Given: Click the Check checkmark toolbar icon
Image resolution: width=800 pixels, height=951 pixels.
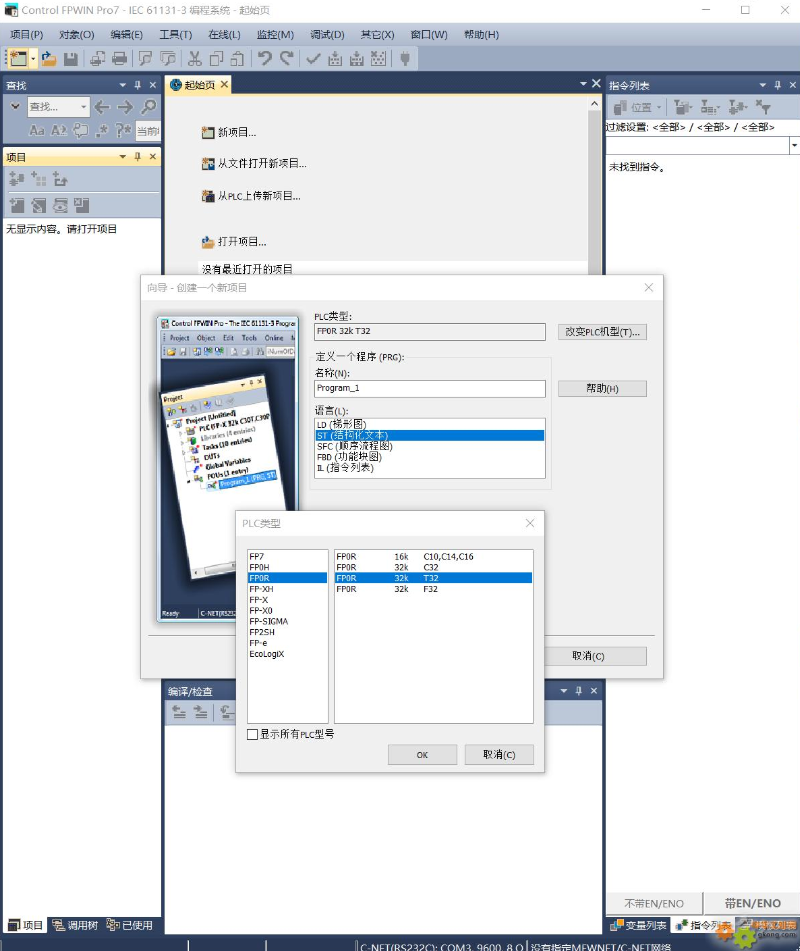Looking at the screenshot, I should 313,59.
